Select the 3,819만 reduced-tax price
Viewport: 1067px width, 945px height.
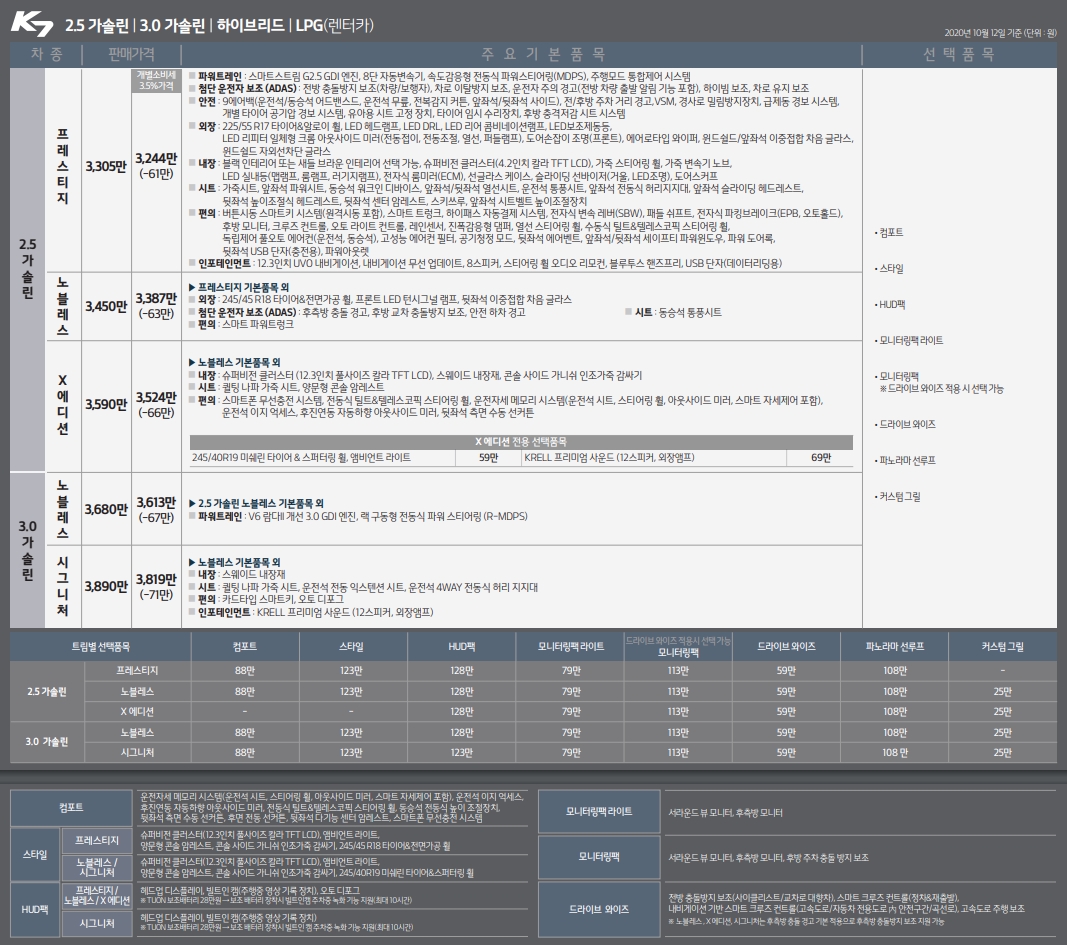coord(156,579)
